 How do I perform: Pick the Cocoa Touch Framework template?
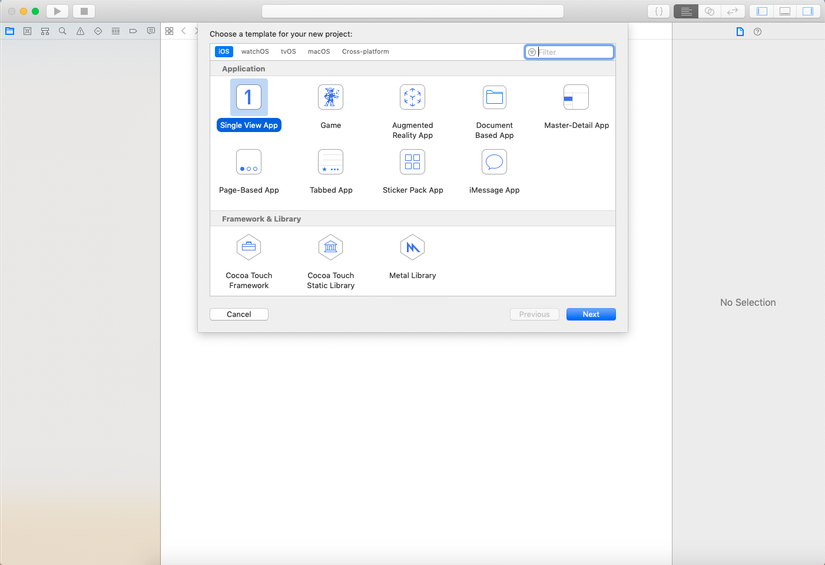click(x=249, y=261)
